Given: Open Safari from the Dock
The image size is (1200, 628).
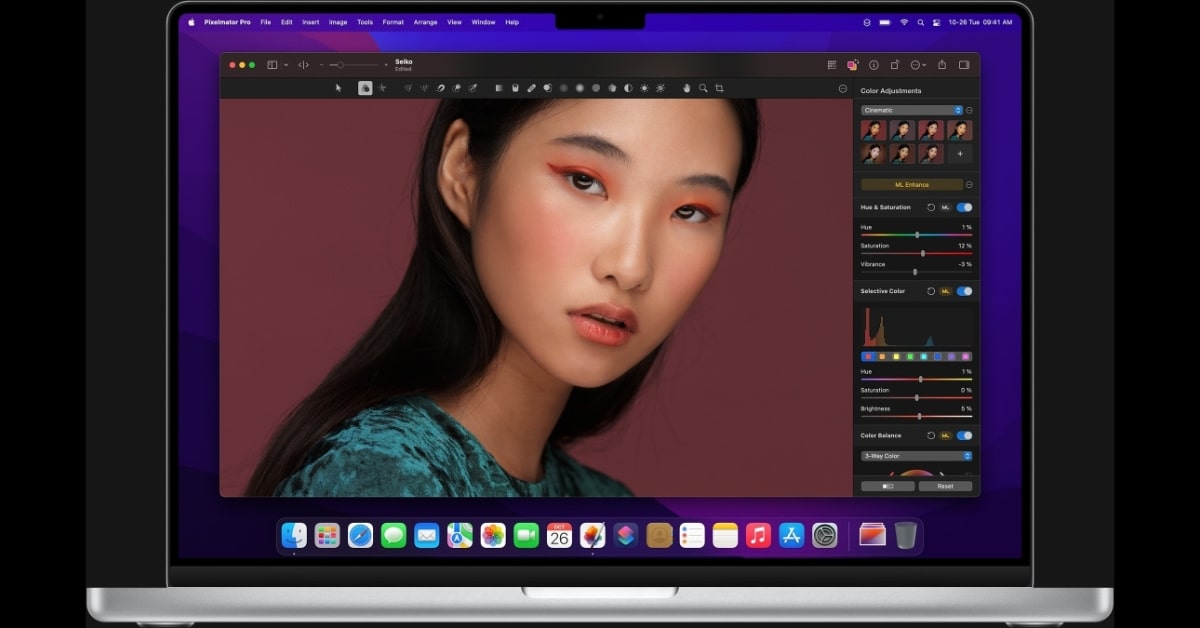Looking at the screenshot, I should 360,535.
